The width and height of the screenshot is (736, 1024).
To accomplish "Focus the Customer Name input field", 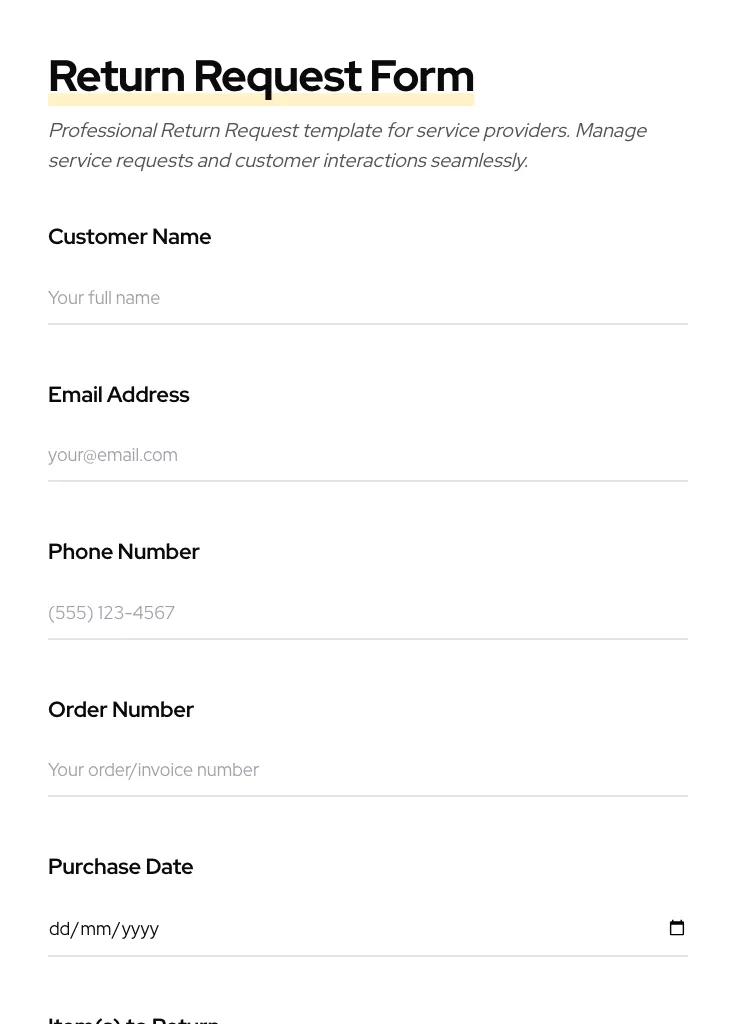I will pyautogui.click(x=368, y=298).
